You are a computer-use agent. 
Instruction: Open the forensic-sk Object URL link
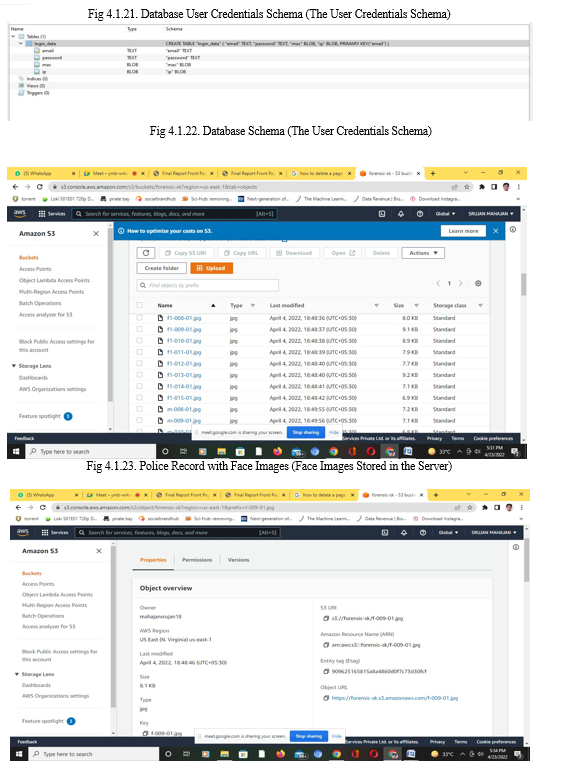coord(395,698)
